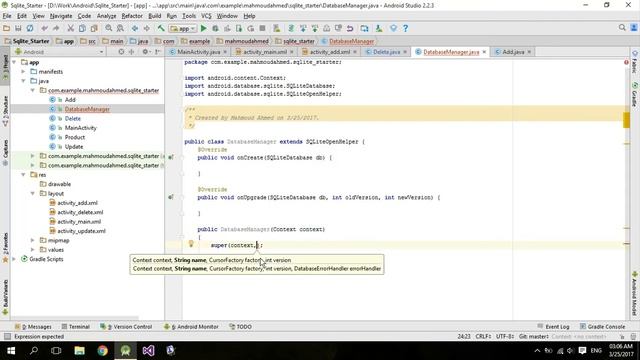Collapse the java folder
This screenshot has width=640, height=360.
coord(23,81)
